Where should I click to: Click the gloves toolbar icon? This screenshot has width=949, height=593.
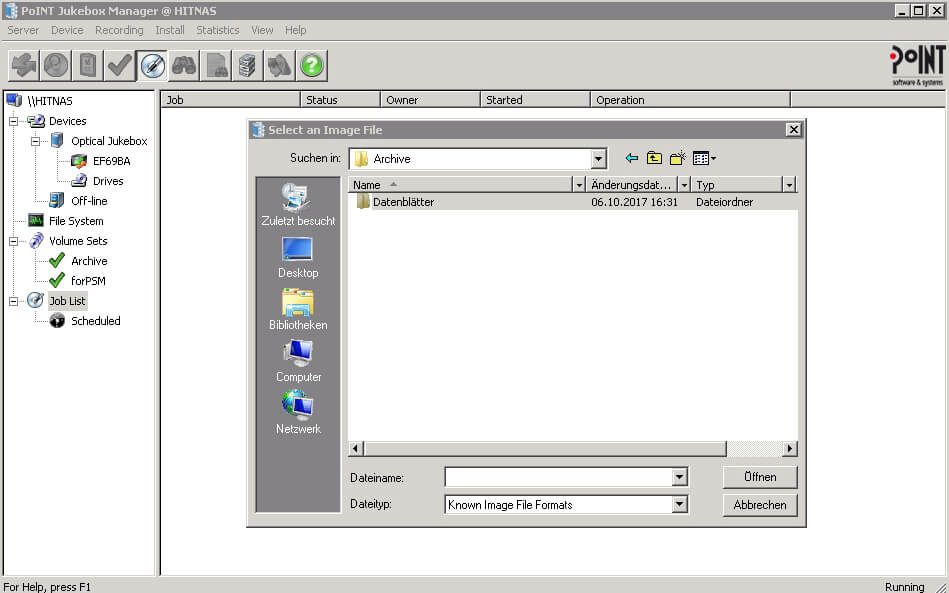coord(280,65)
